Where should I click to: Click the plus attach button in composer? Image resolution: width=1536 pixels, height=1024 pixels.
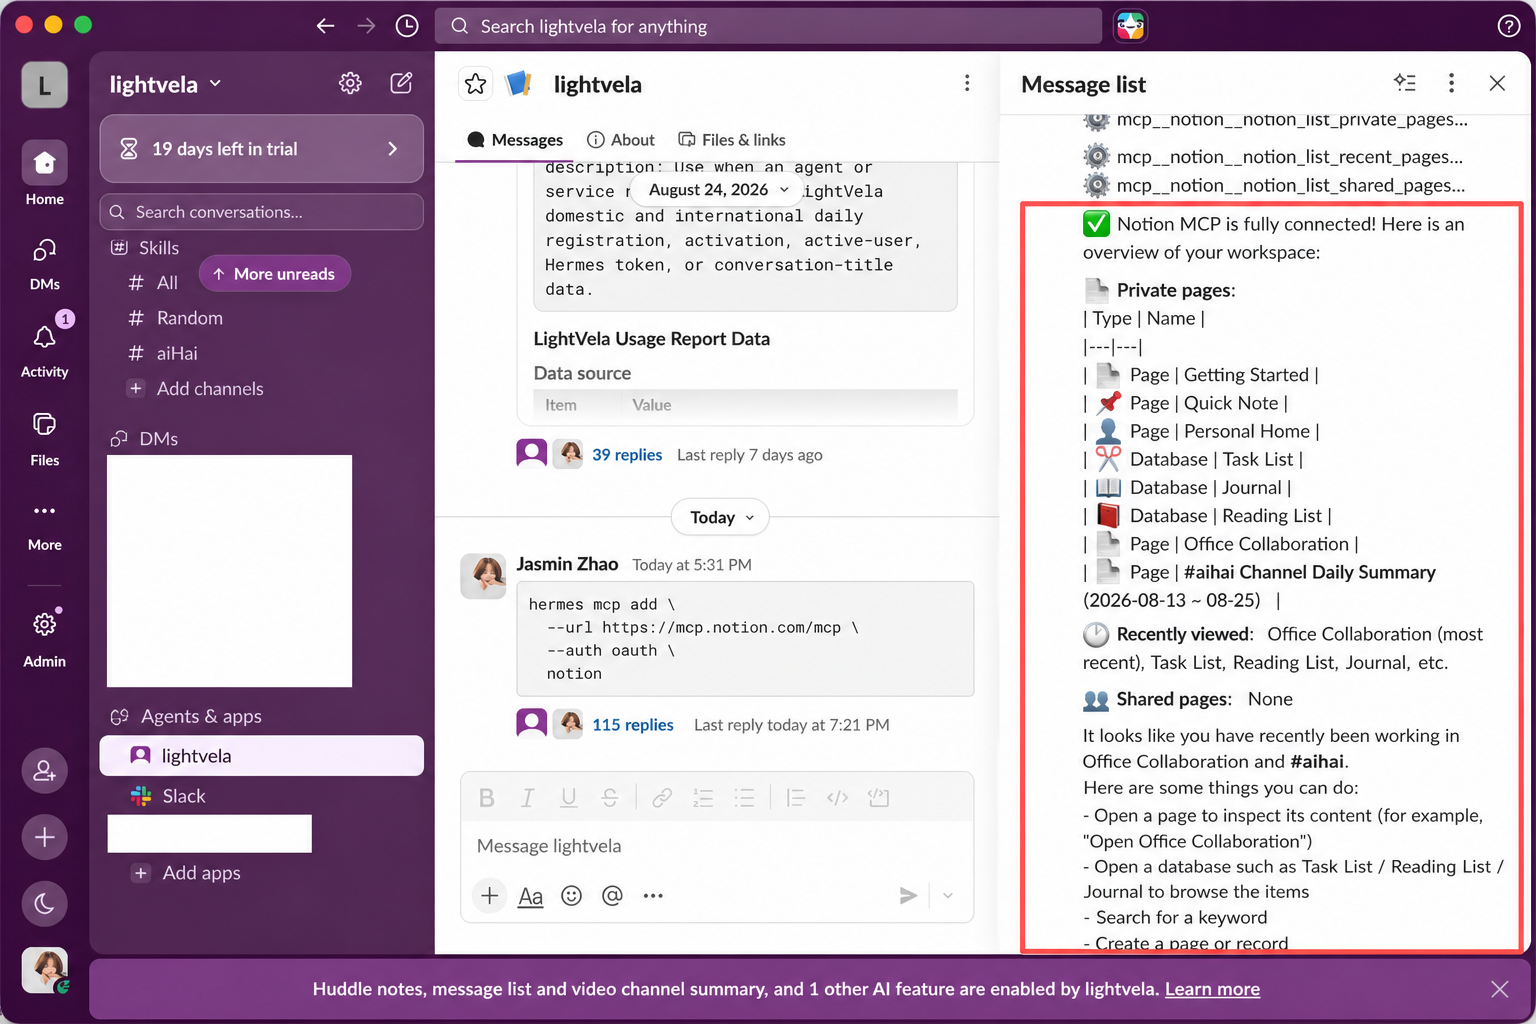(x=490, y=895)
